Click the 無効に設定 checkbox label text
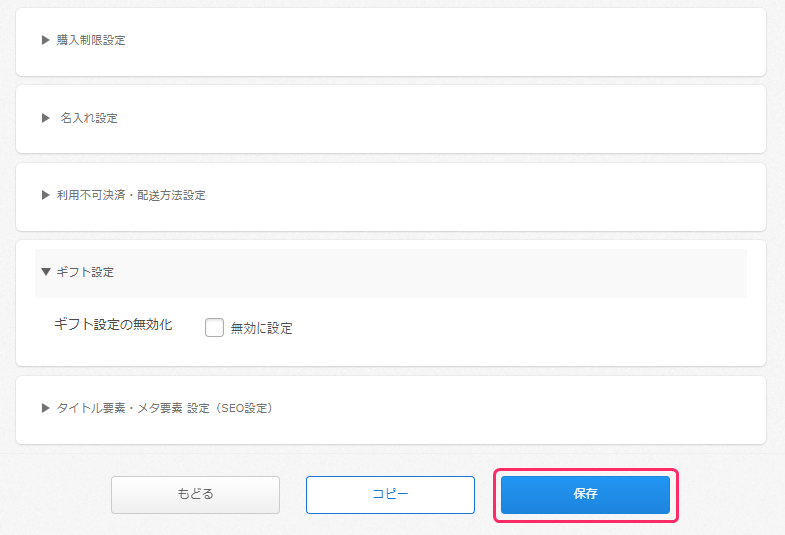Screen dimensions: 785x535 click(x=261, y=328)
